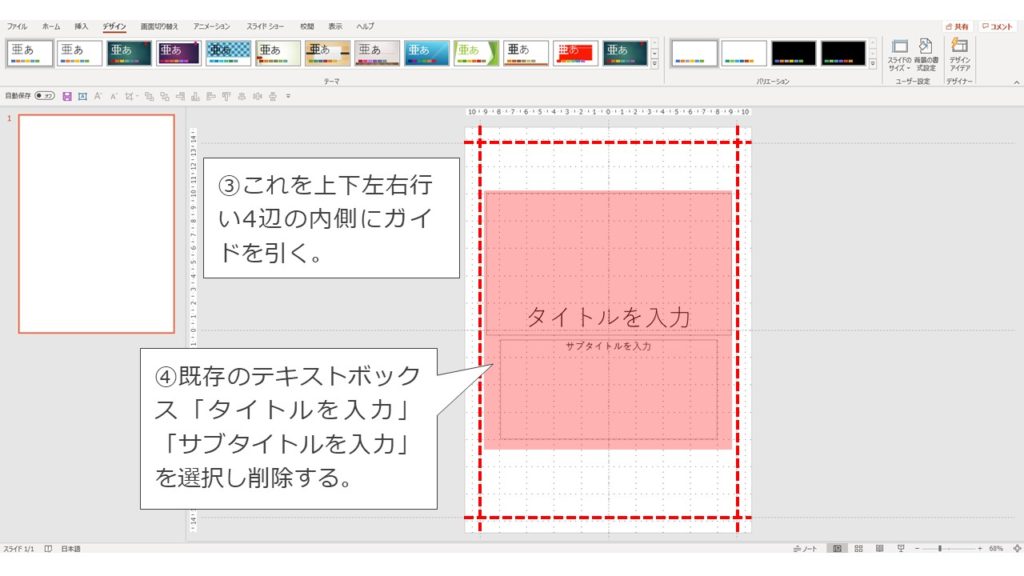Click the bring forward icon in quick access toolbar
This screenshot has height=576, width=1024.
(149, 96)
